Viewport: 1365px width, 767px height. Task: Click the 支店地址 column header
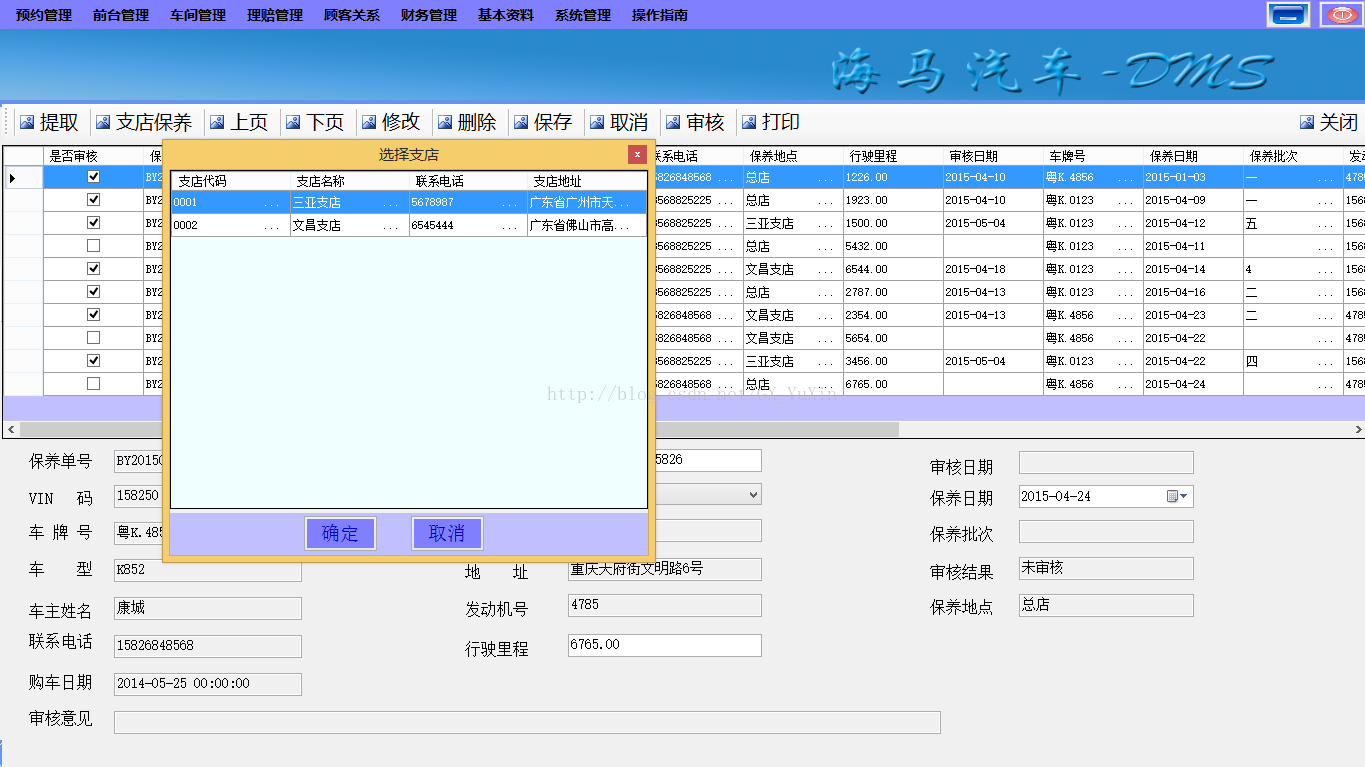[x=587, y=181]
